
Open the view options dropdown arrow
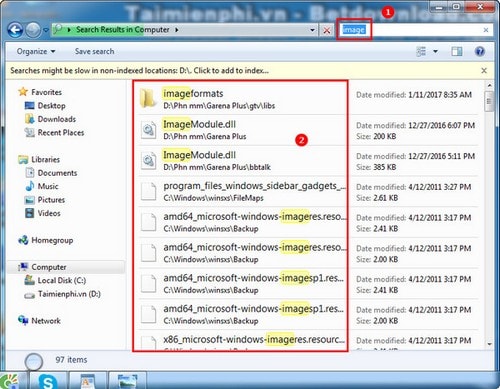435,51
